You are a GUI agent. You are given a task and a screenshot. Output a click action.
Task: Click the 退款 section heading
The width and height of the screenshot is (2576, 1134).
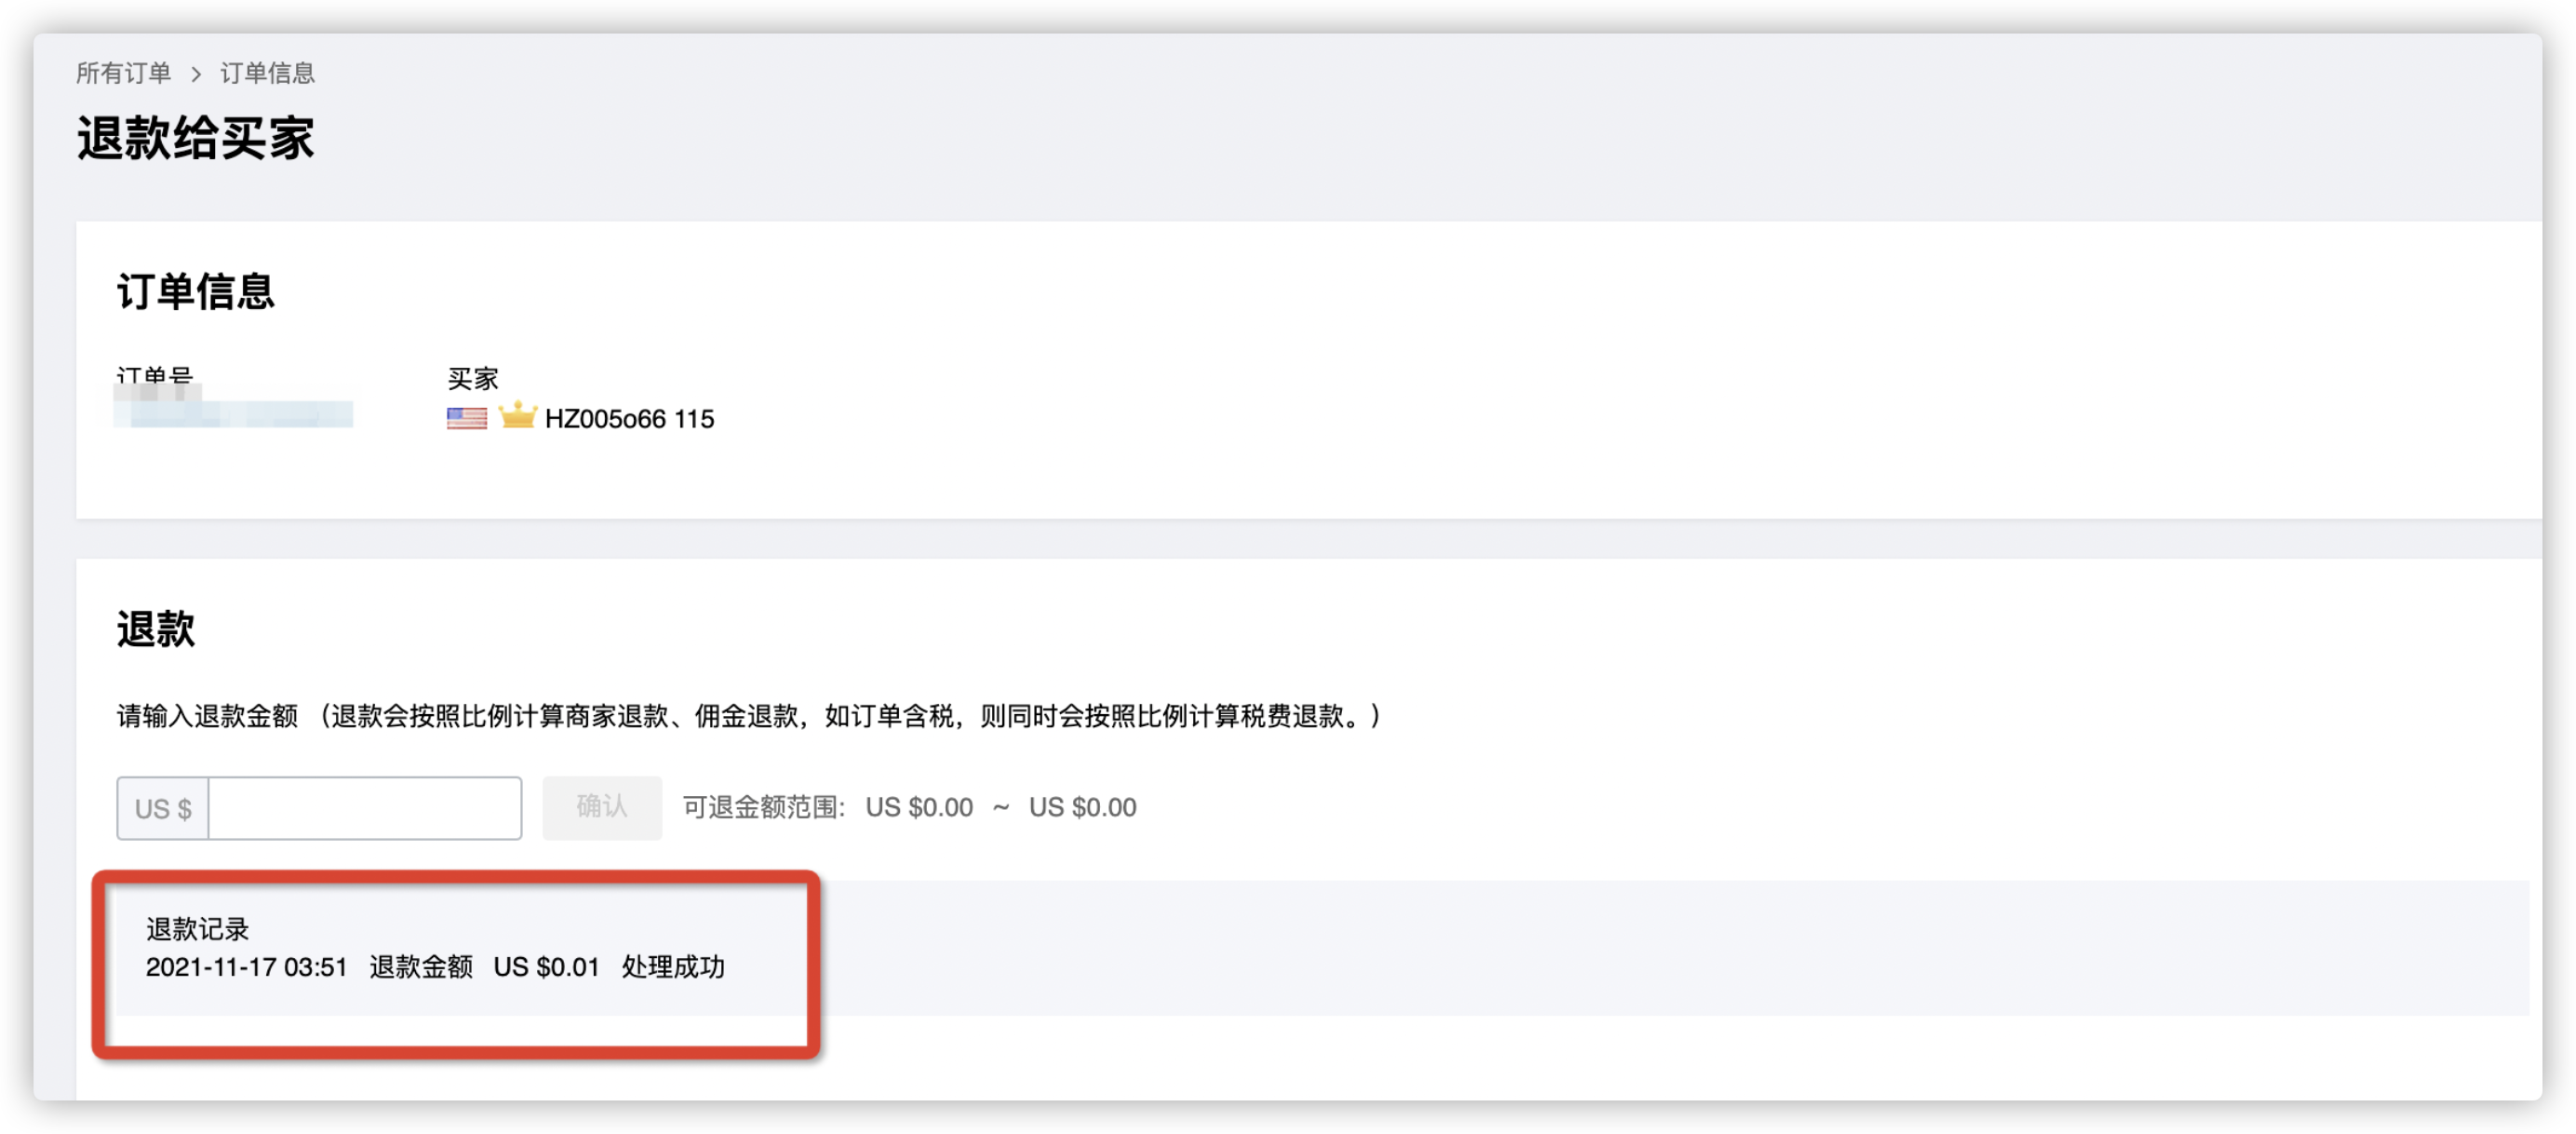(x=156, y=629)
